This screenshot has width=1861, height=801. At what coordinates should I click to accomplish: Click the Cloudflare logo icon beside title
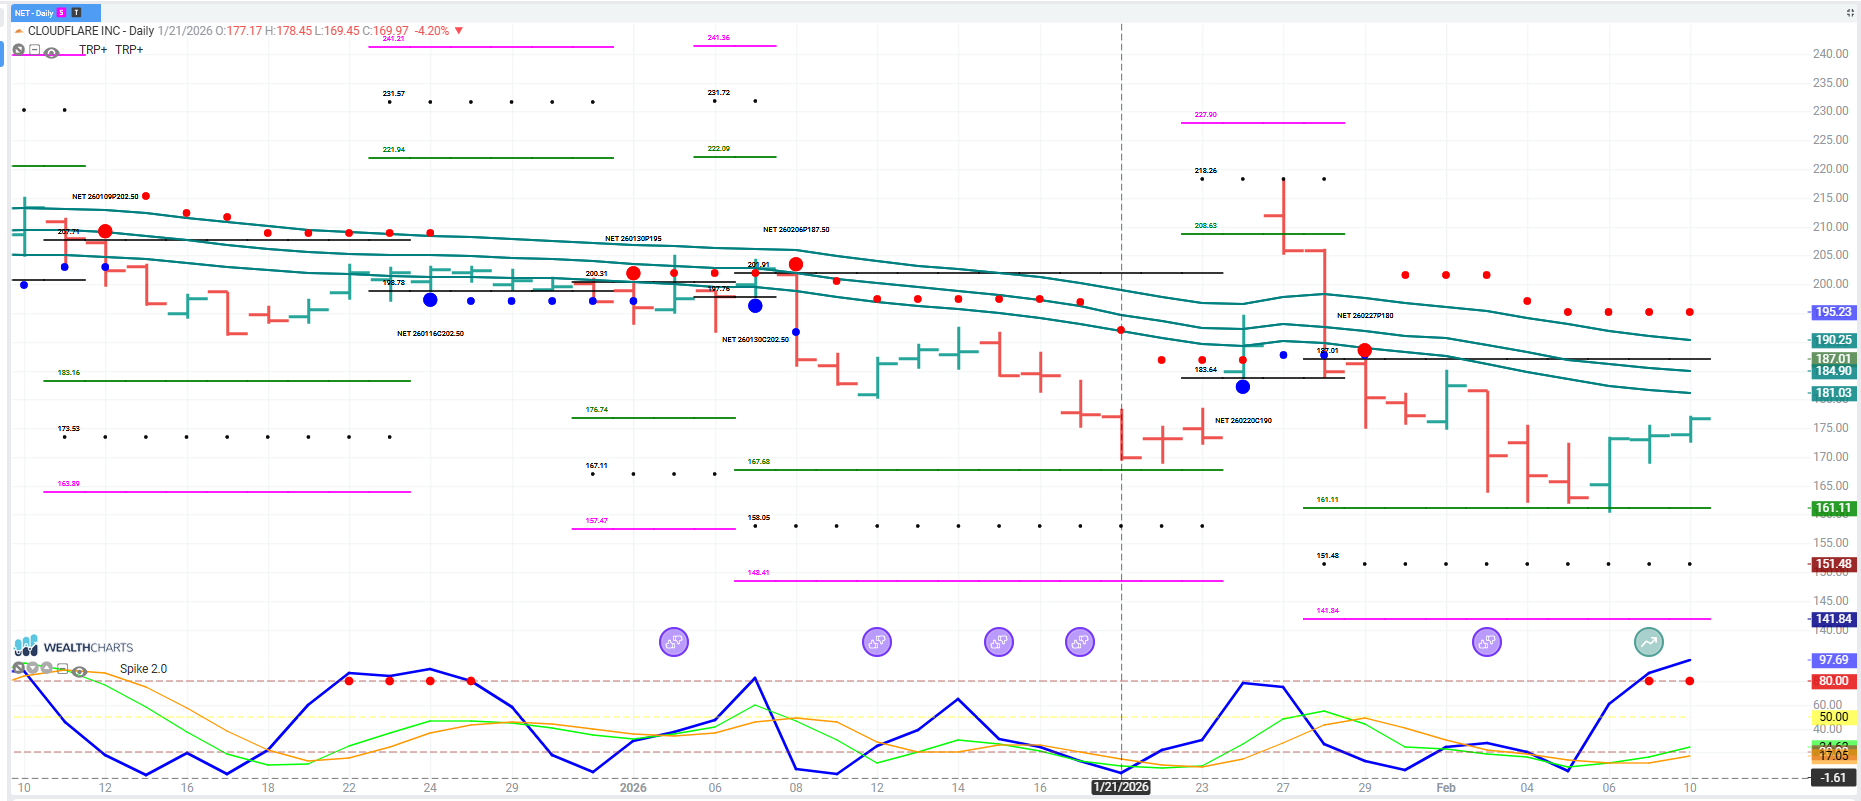(x=19, y=31)
